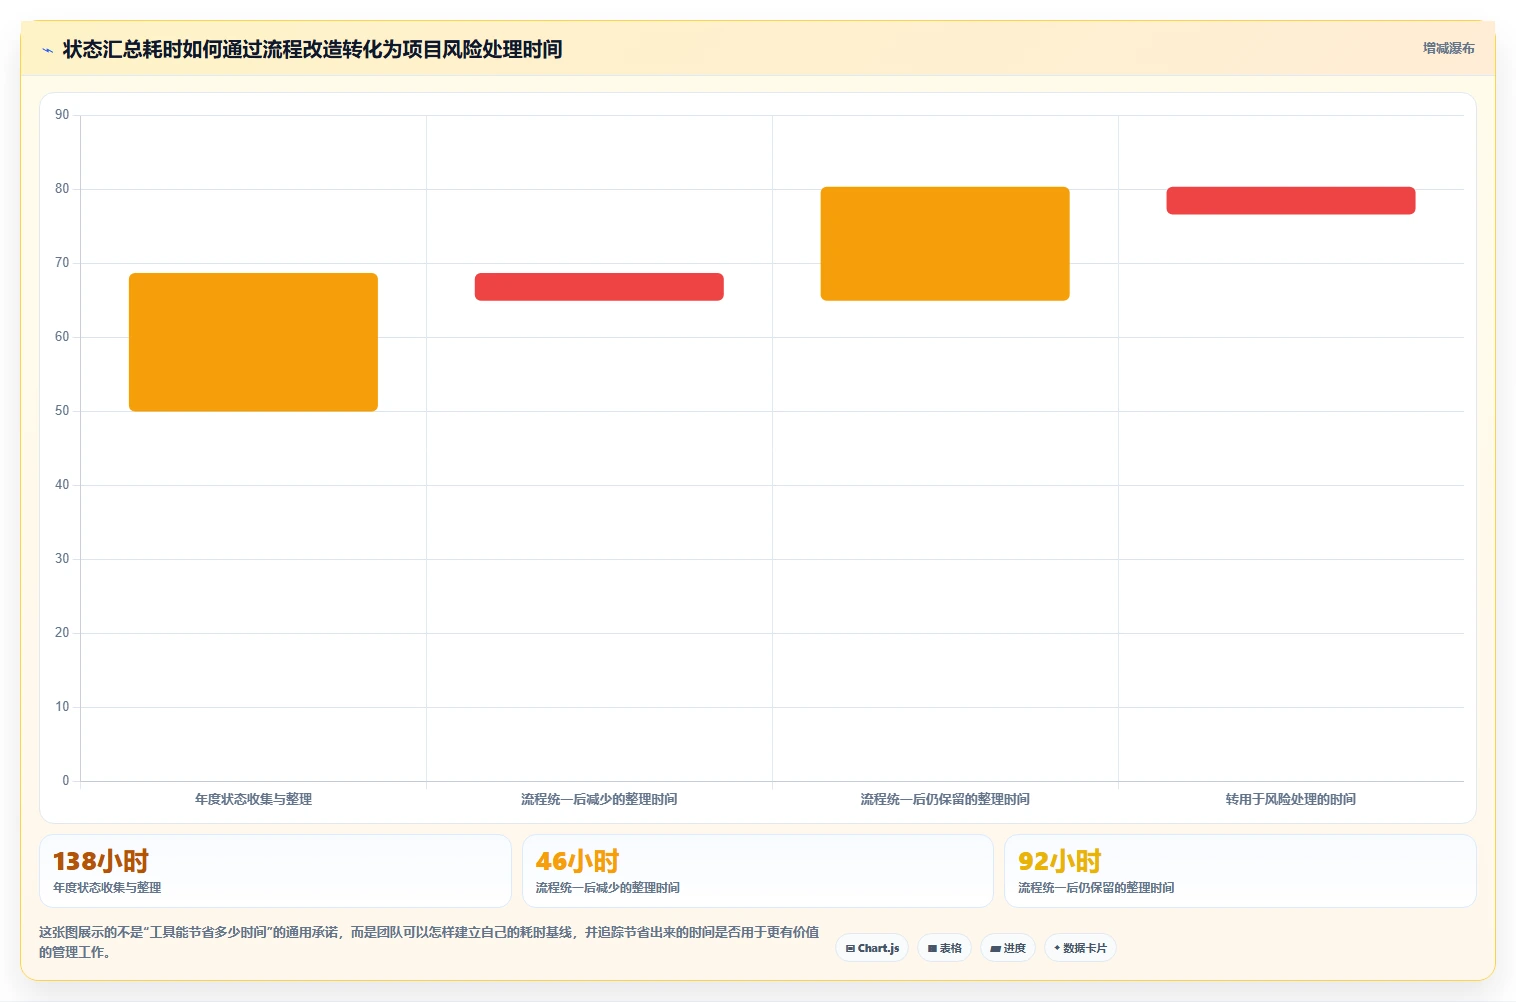
Task: Click the y-axis value 90
Action: tap(62, 115)
